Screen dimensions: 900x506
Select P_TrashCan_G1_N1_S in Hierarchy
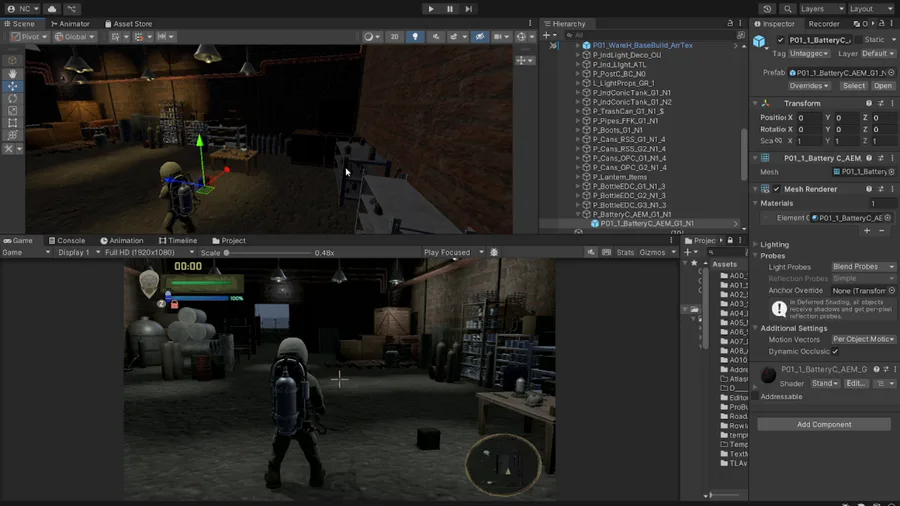pyautogui.click(x=628, y=111)
